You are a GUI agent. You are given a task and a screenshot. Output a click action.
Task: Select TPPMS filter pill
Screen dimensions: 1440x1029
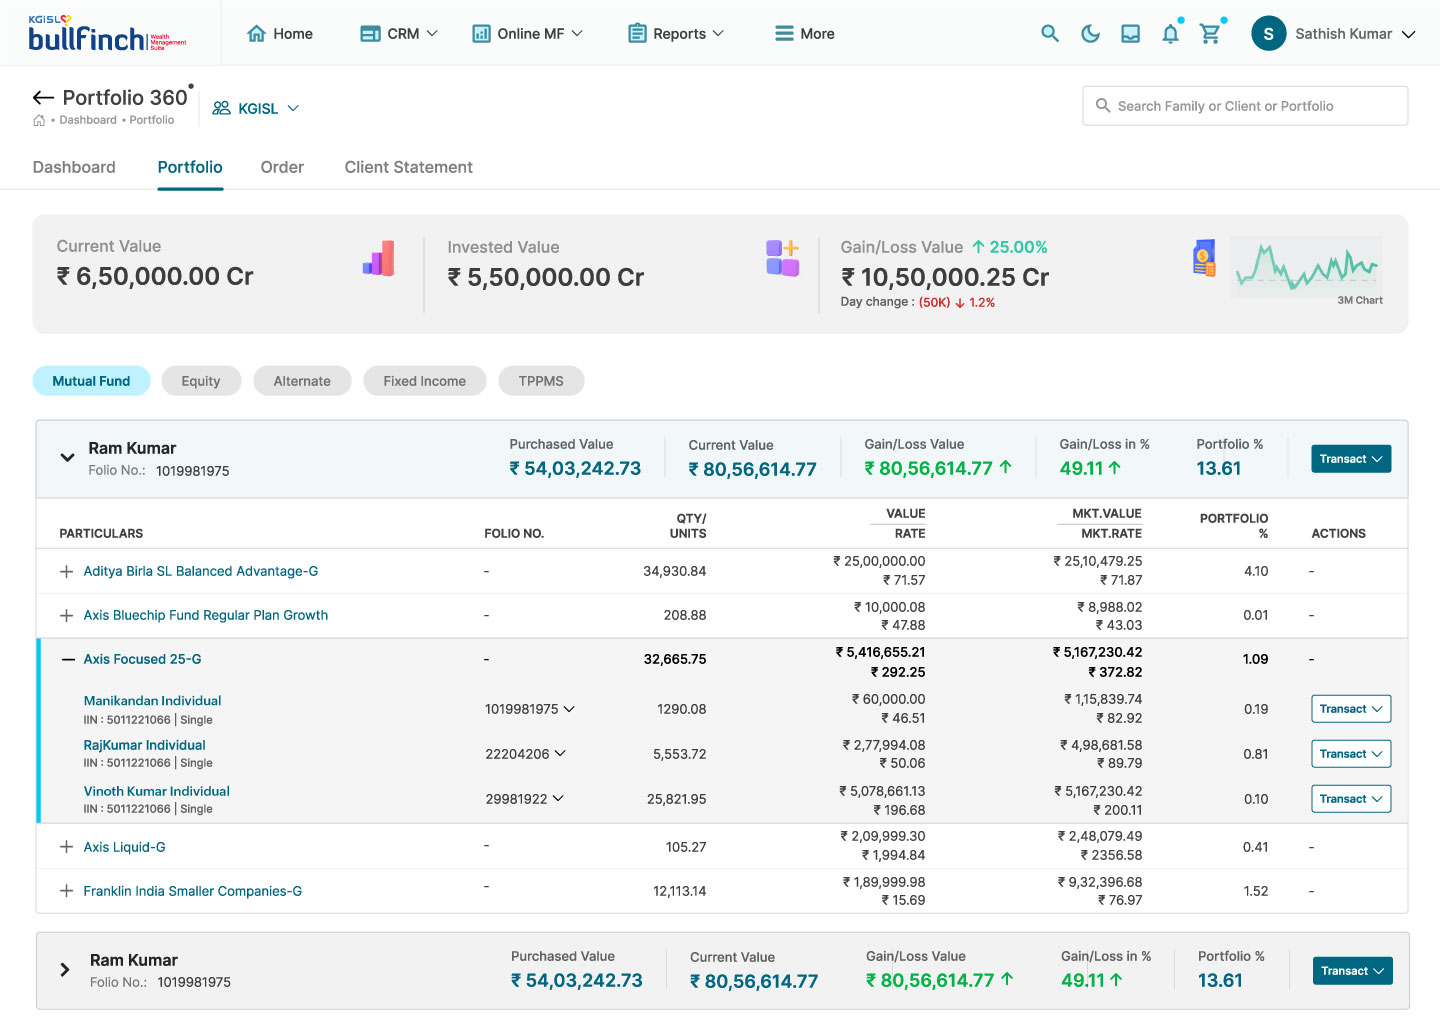(x=541, y=381)
